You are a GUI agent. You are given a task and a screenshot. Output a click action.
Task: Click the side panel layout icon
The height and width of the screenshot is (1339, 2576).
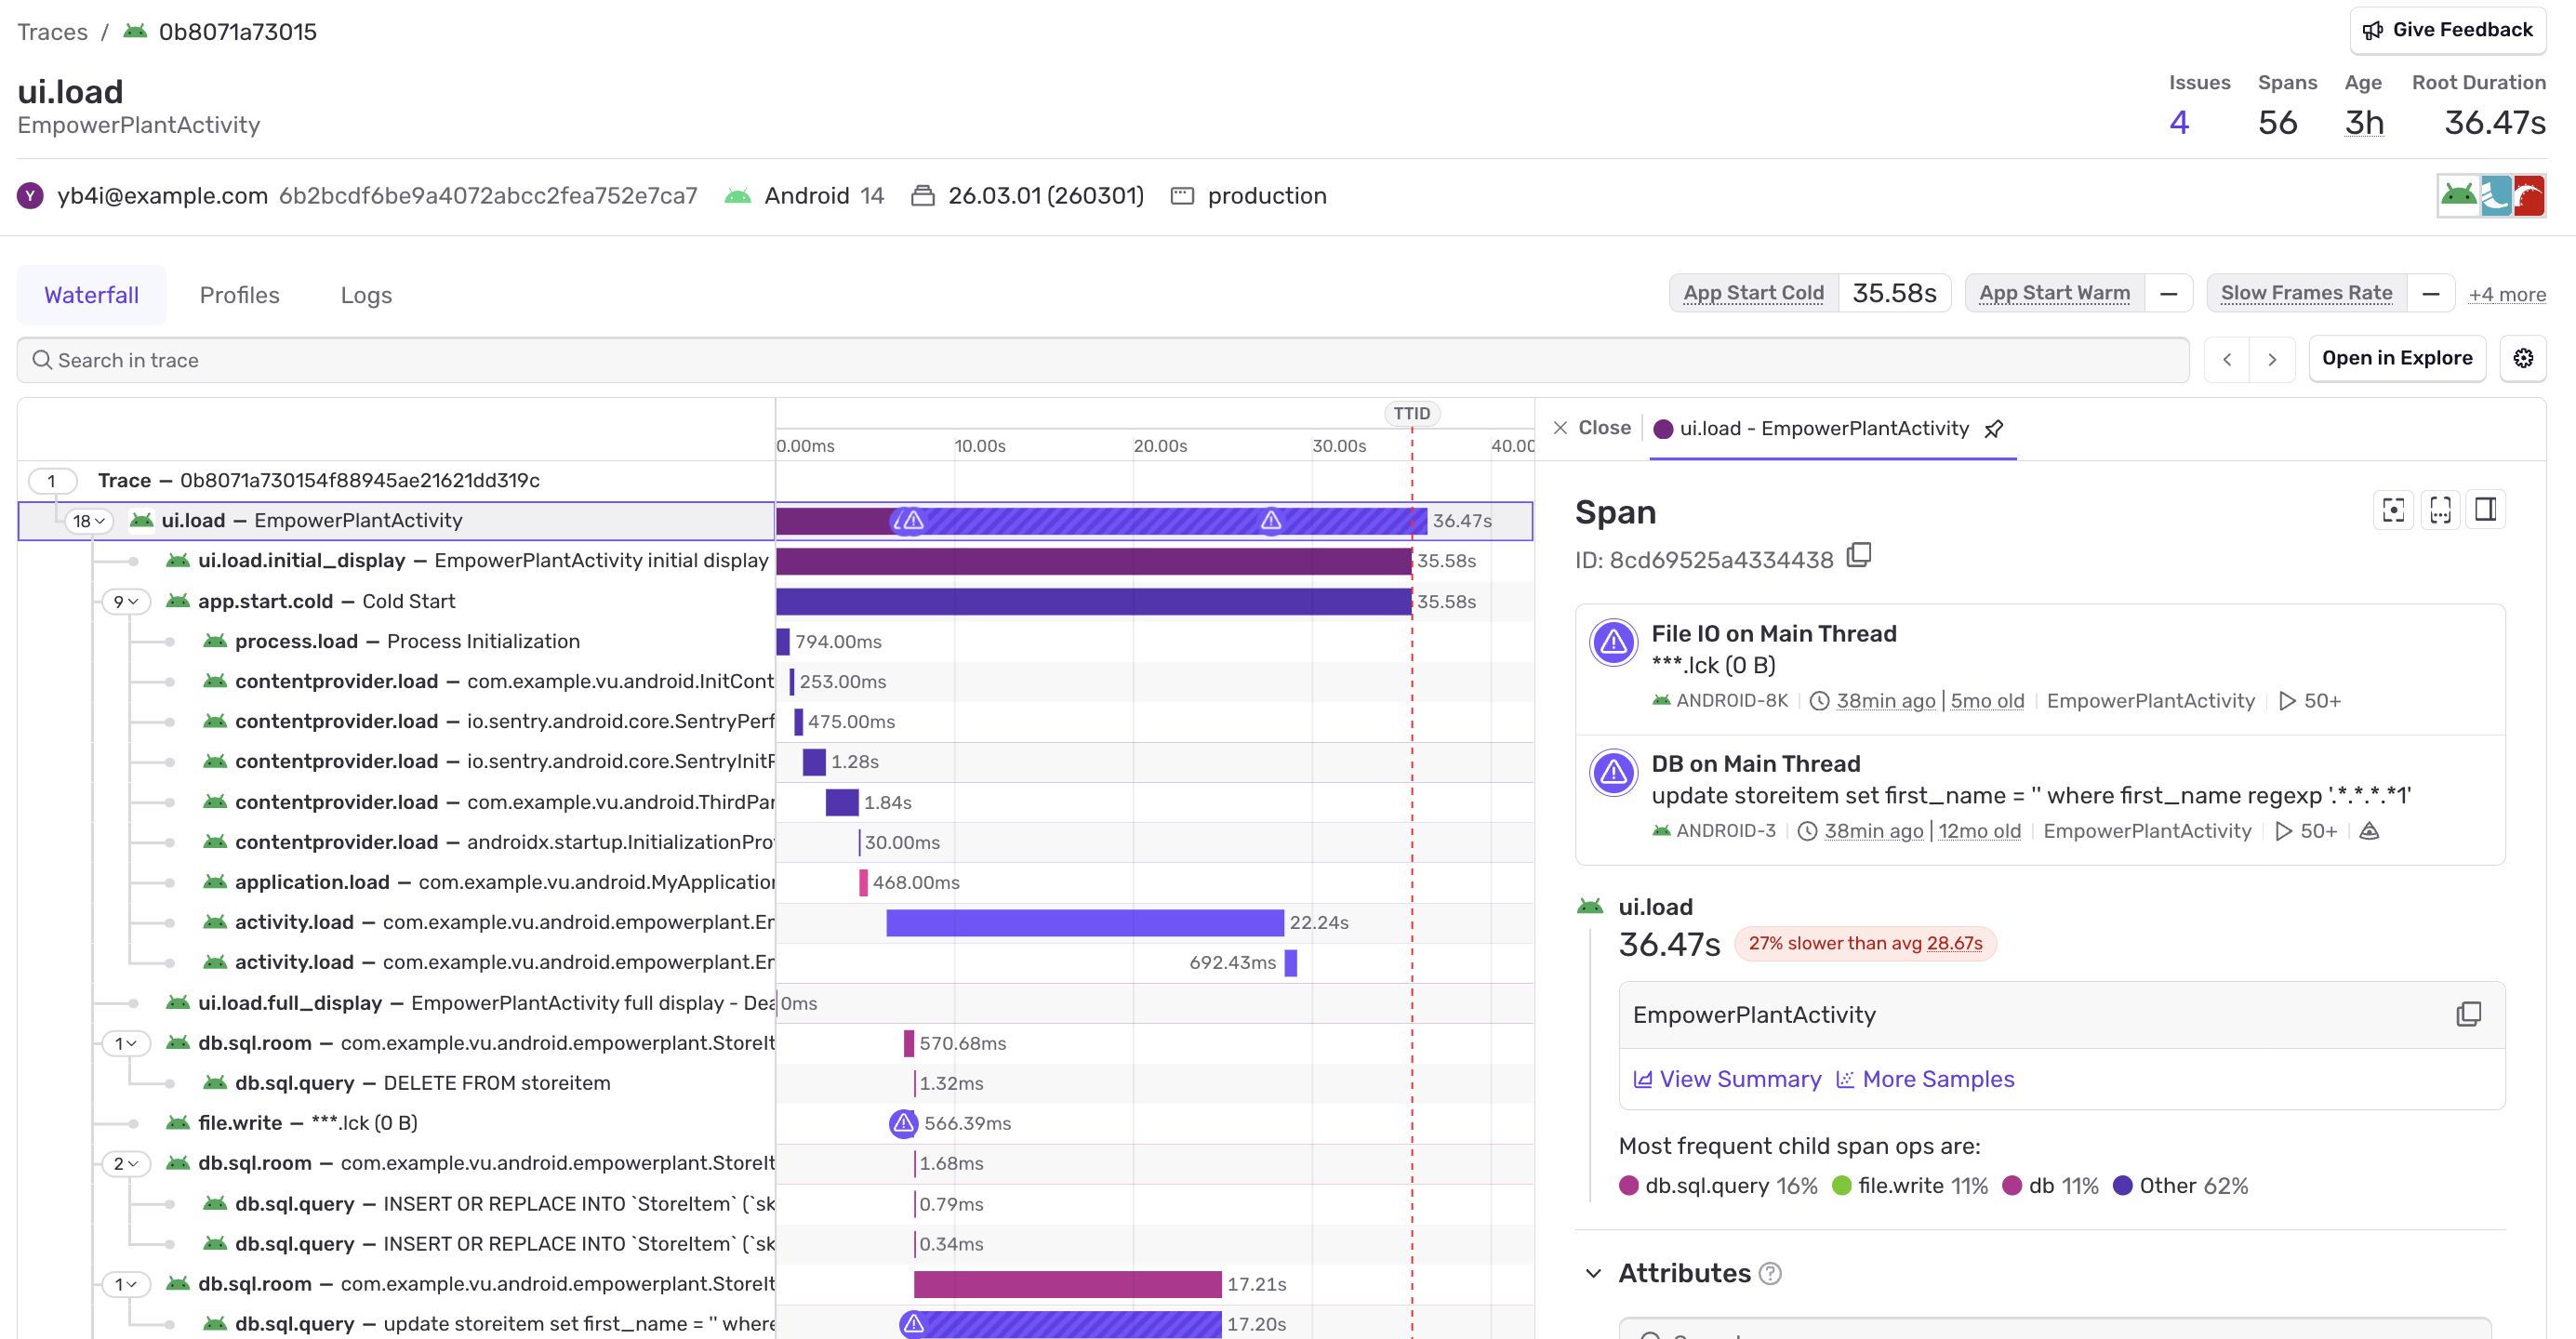coord(2485,510)
